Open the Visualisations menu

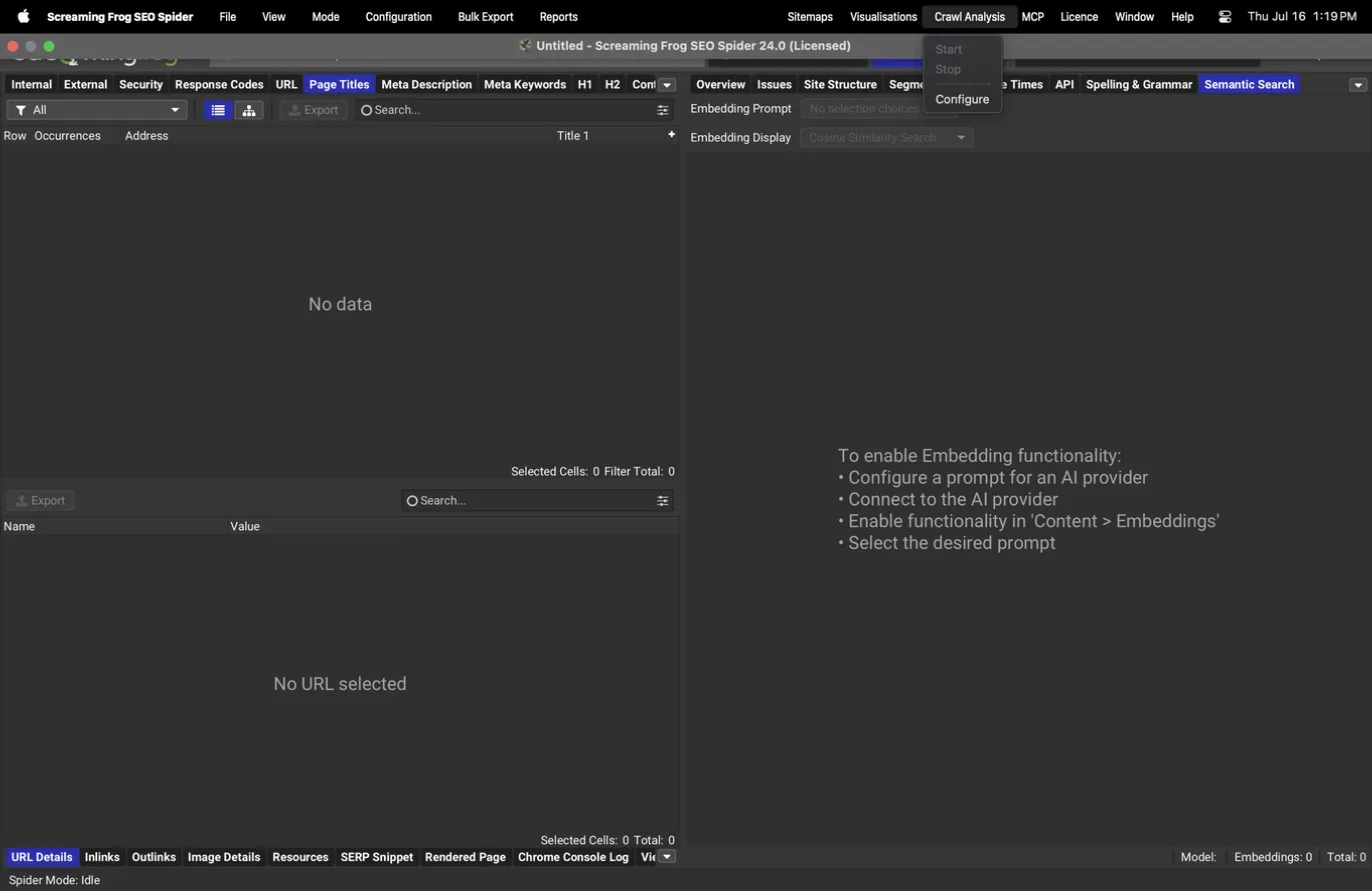click(883, 17)
